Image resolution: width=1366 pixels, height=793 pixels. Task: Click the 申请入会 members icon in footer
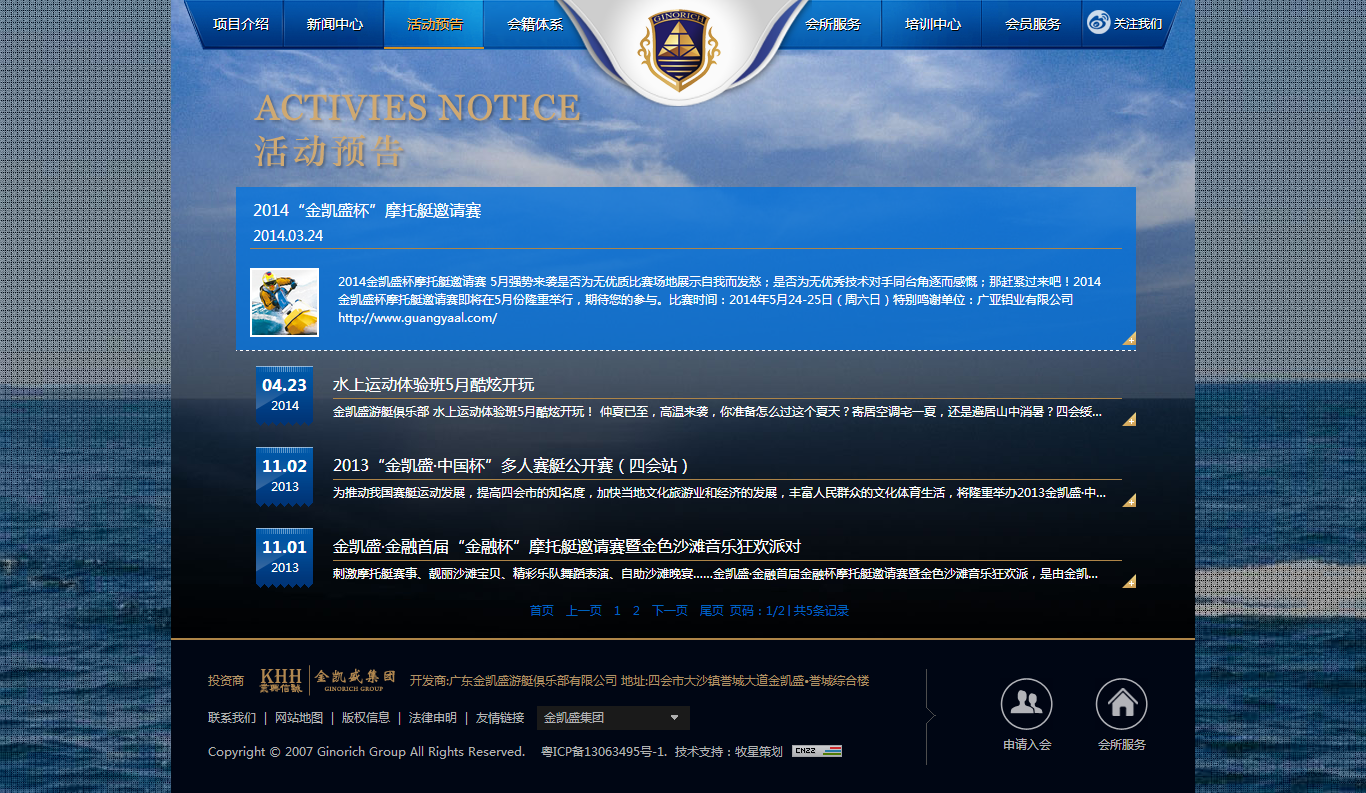click(x=1026, y=704)
